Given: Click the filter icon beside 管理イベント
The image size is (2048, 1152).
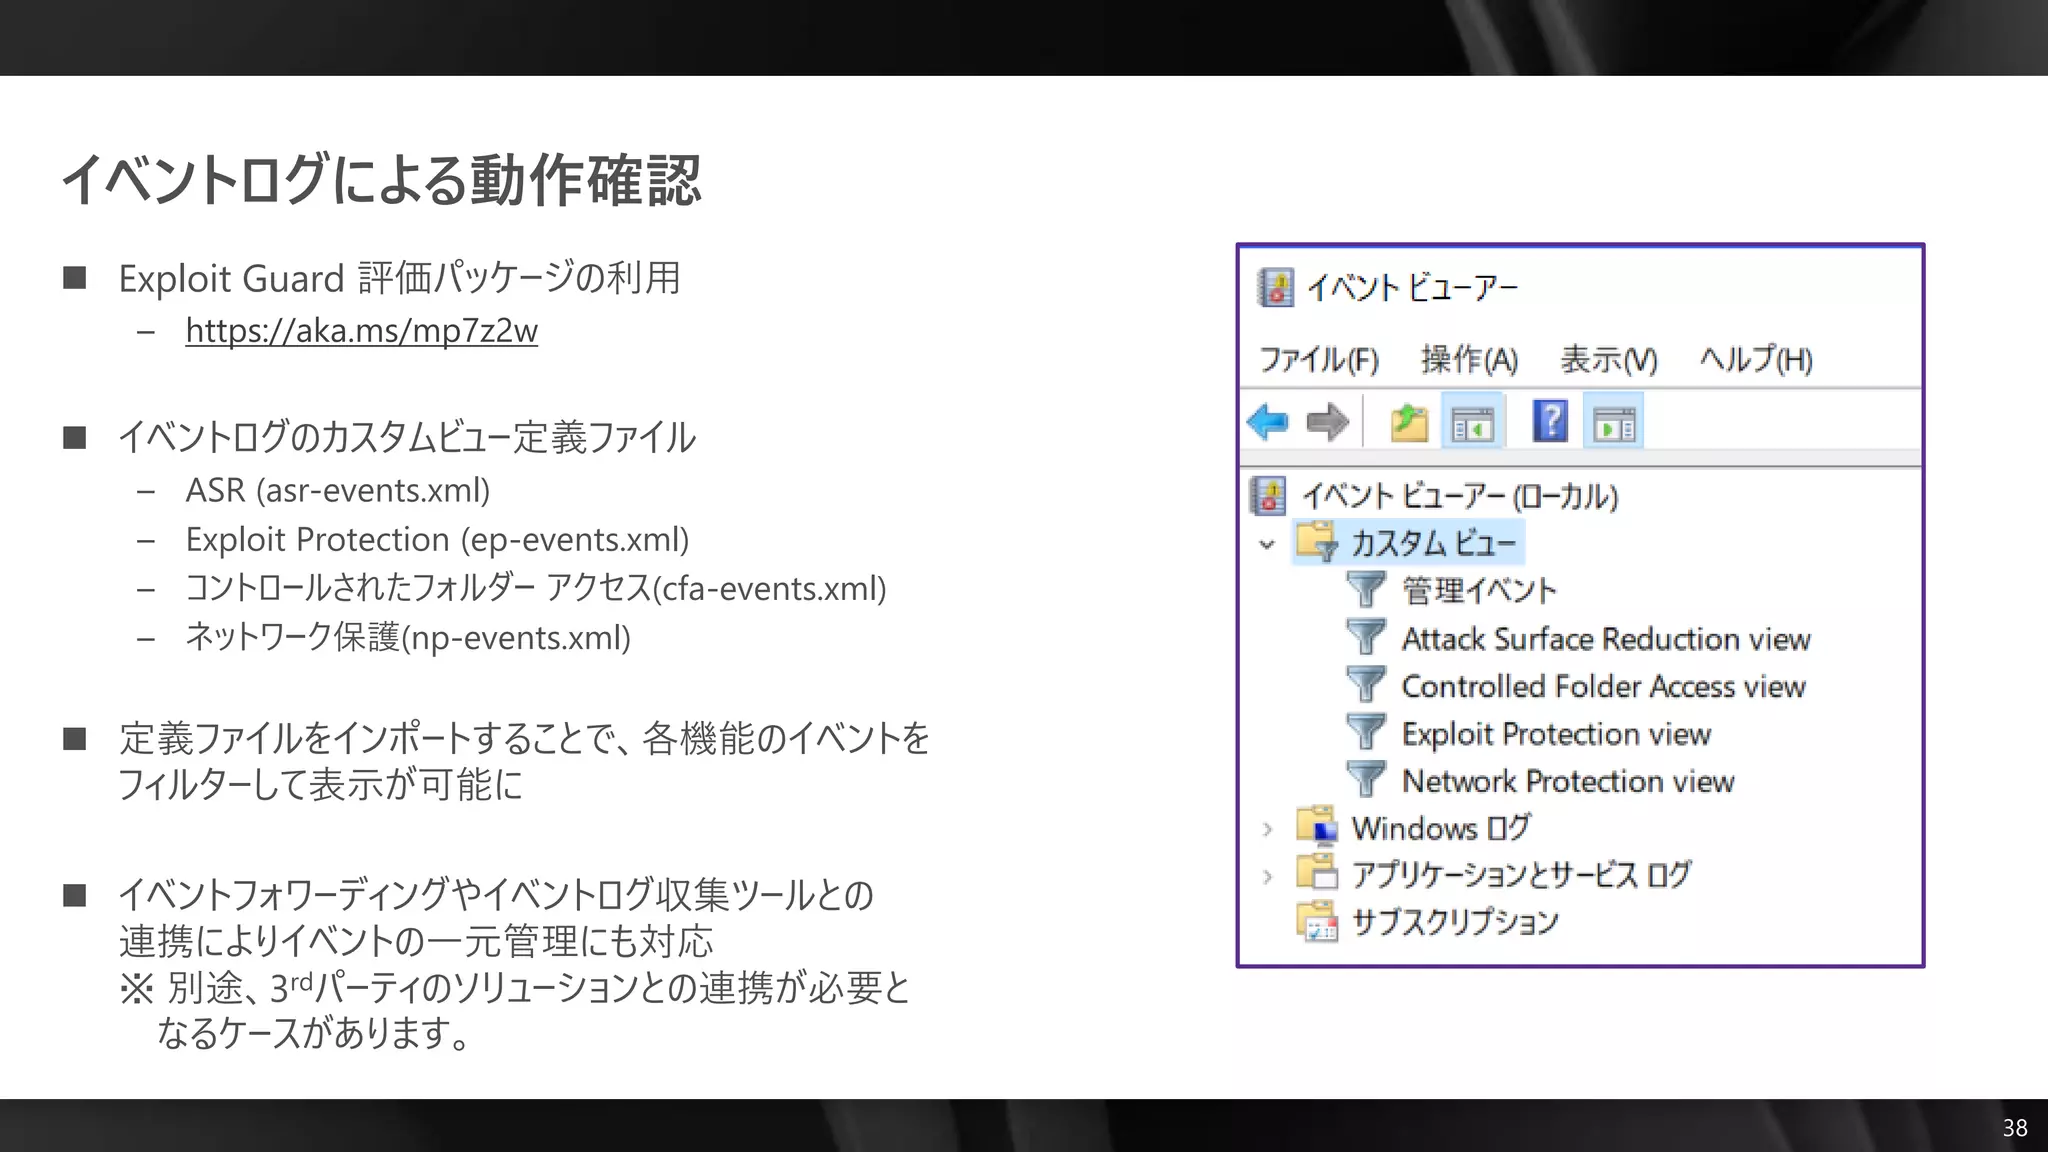Looking at the screenshot, I should pos(1365,590).
